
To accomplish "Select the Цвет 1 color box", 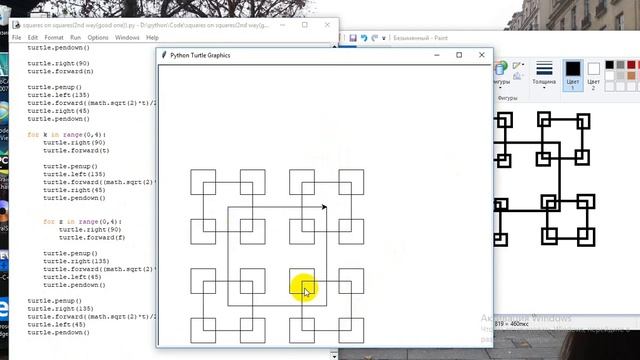I will click(x=573, y=75).
